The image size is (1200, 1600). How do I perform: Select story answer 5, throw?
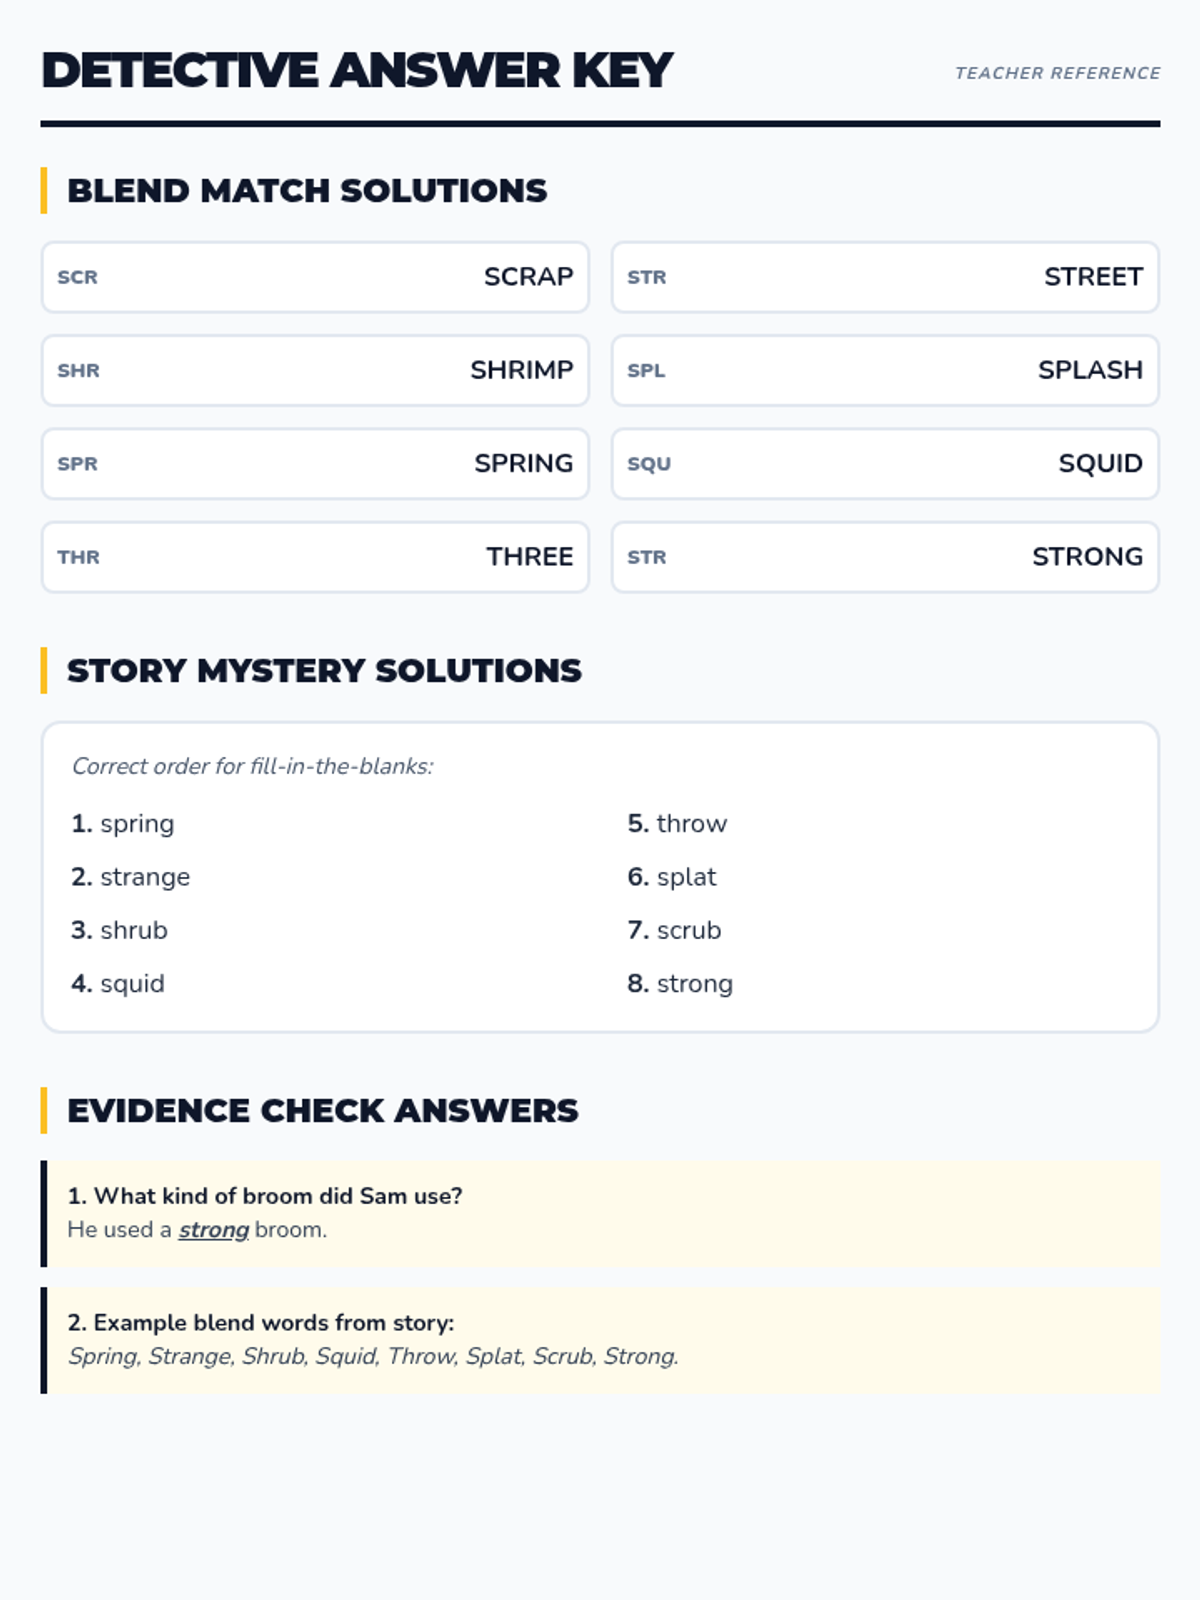(x=677, y=824)
